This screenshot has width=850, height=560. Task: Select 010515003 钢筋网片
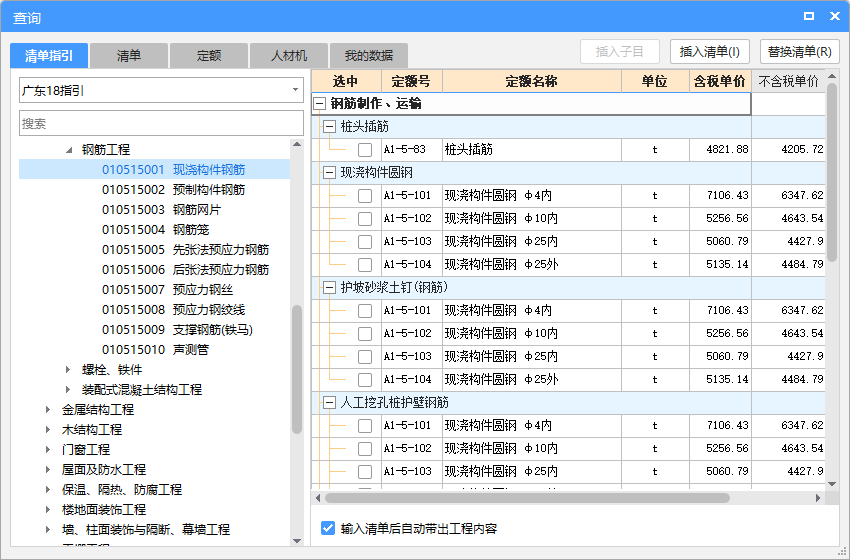click(x=162, y=210)
